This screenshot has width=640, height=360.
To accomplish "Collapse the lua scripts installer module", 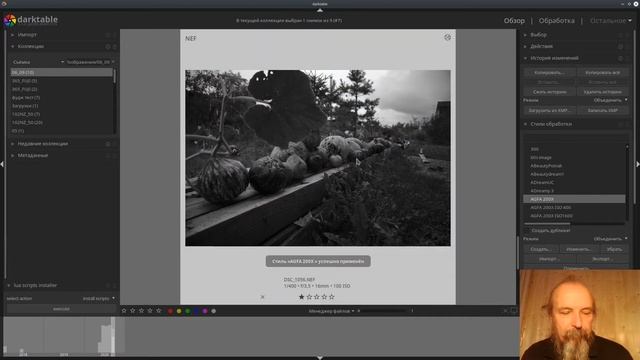I will (9, 285).
